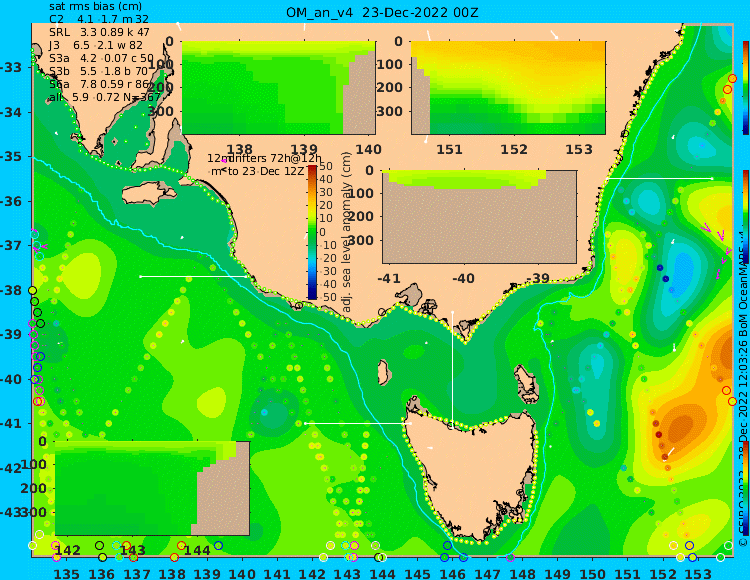750x580 pixels.
Task: Select the 'sat rms bias (cm)' header
Action: (95, 7)
